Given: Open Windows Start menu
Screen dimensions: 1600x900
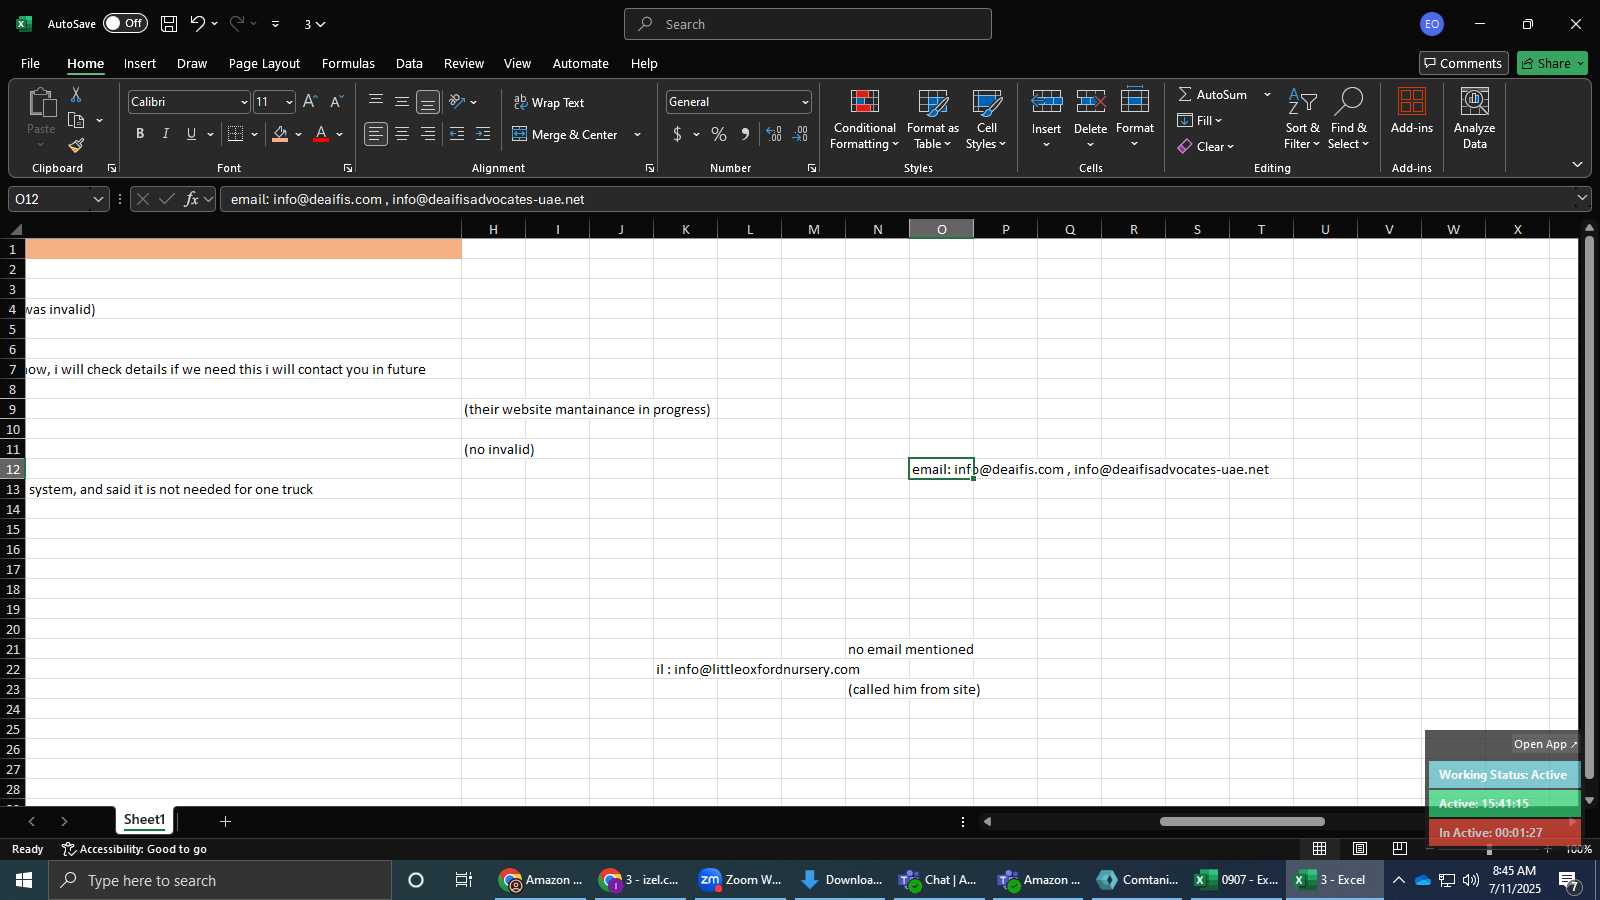Looking at the screenshot, I should tap(24, 880).
